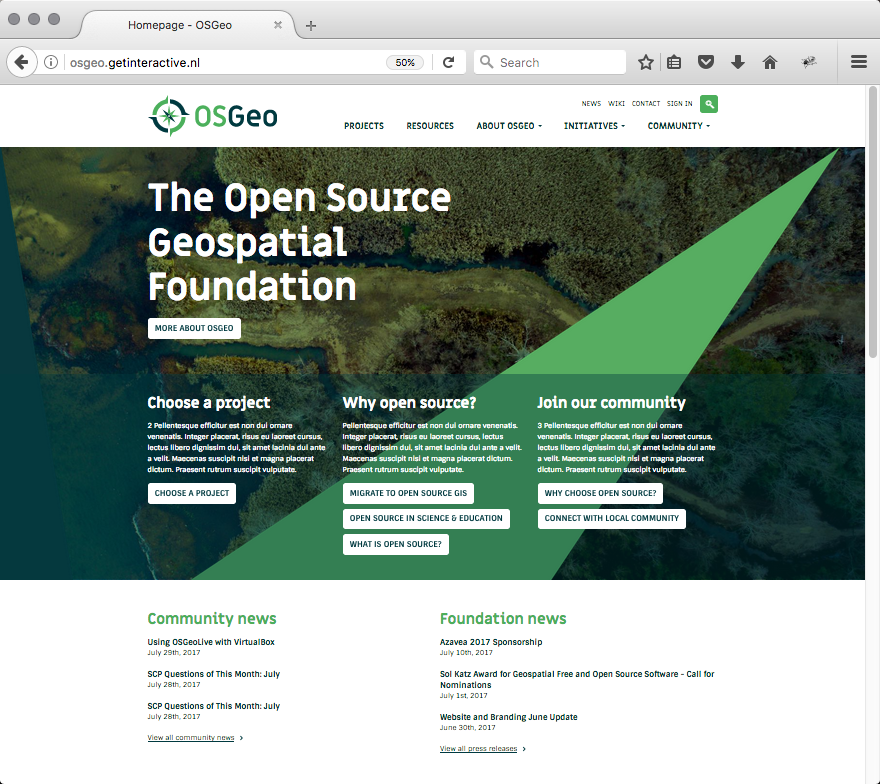Select the Homepage - OSGeo tab

(x=188, y=25)
